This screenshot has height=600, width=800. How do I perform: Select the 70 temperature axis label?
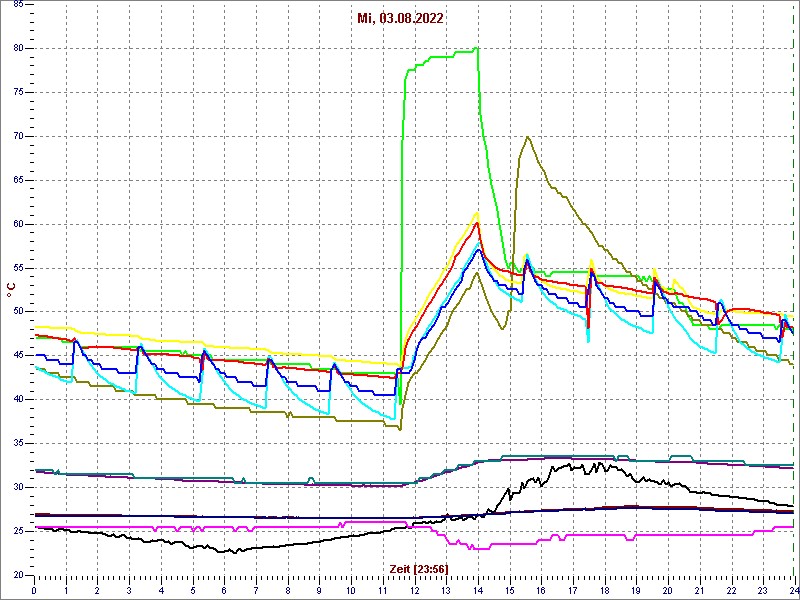[x=18, y=136]
